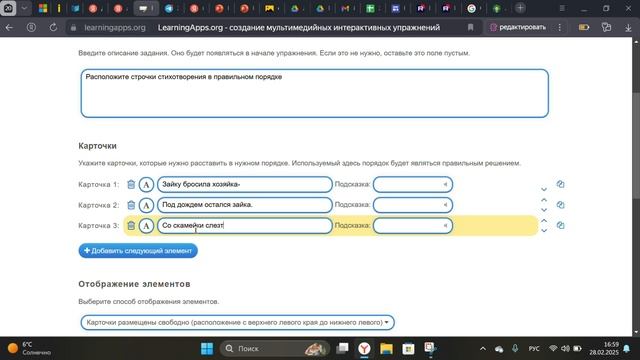The height and width of the screenshot is (360, 640).
Task: Open Yandex Browser from taskbar
Action: coord(364,349)
